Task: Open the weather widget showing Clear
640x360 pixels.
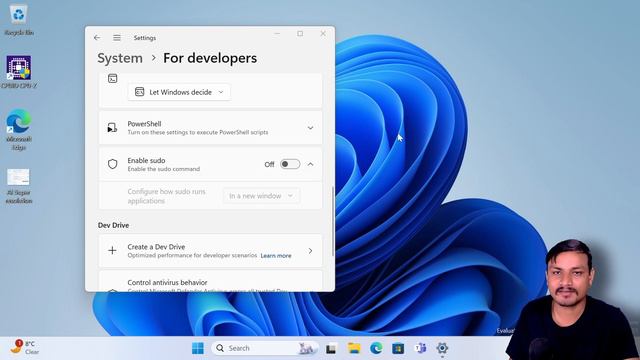Action: 24,347
